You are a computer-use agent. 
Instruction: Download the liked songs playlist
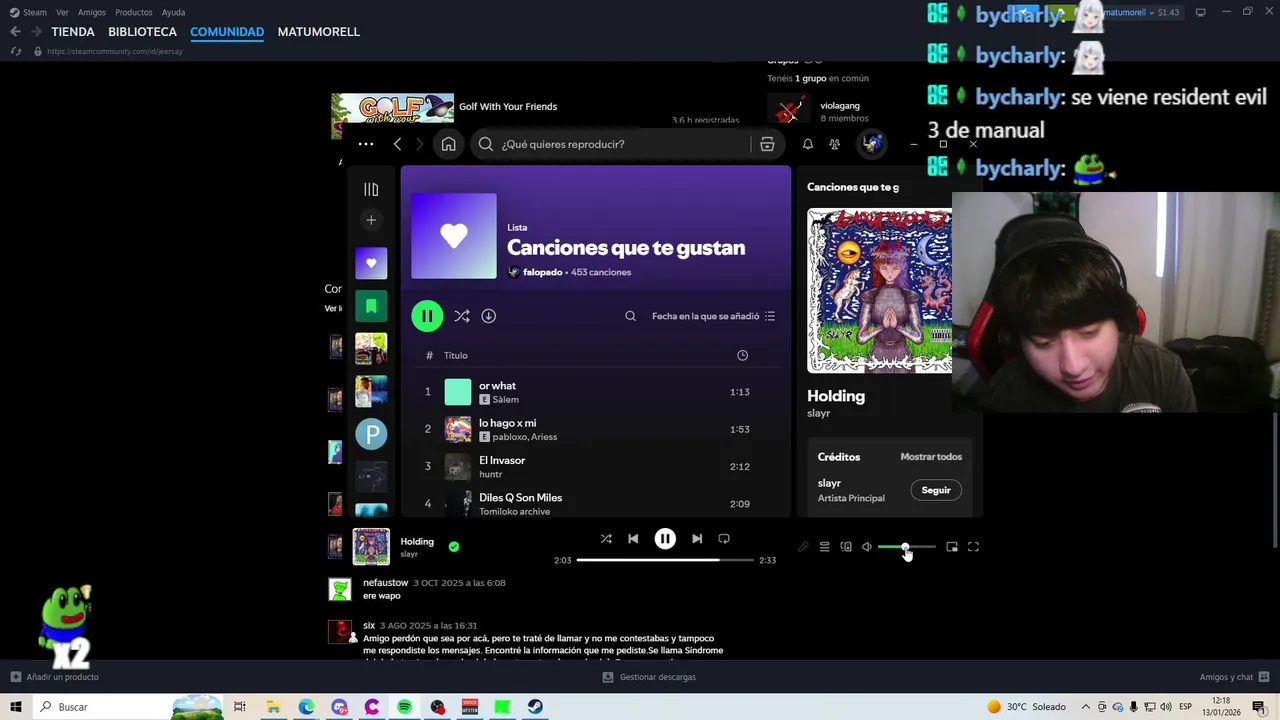coord(488,316)
